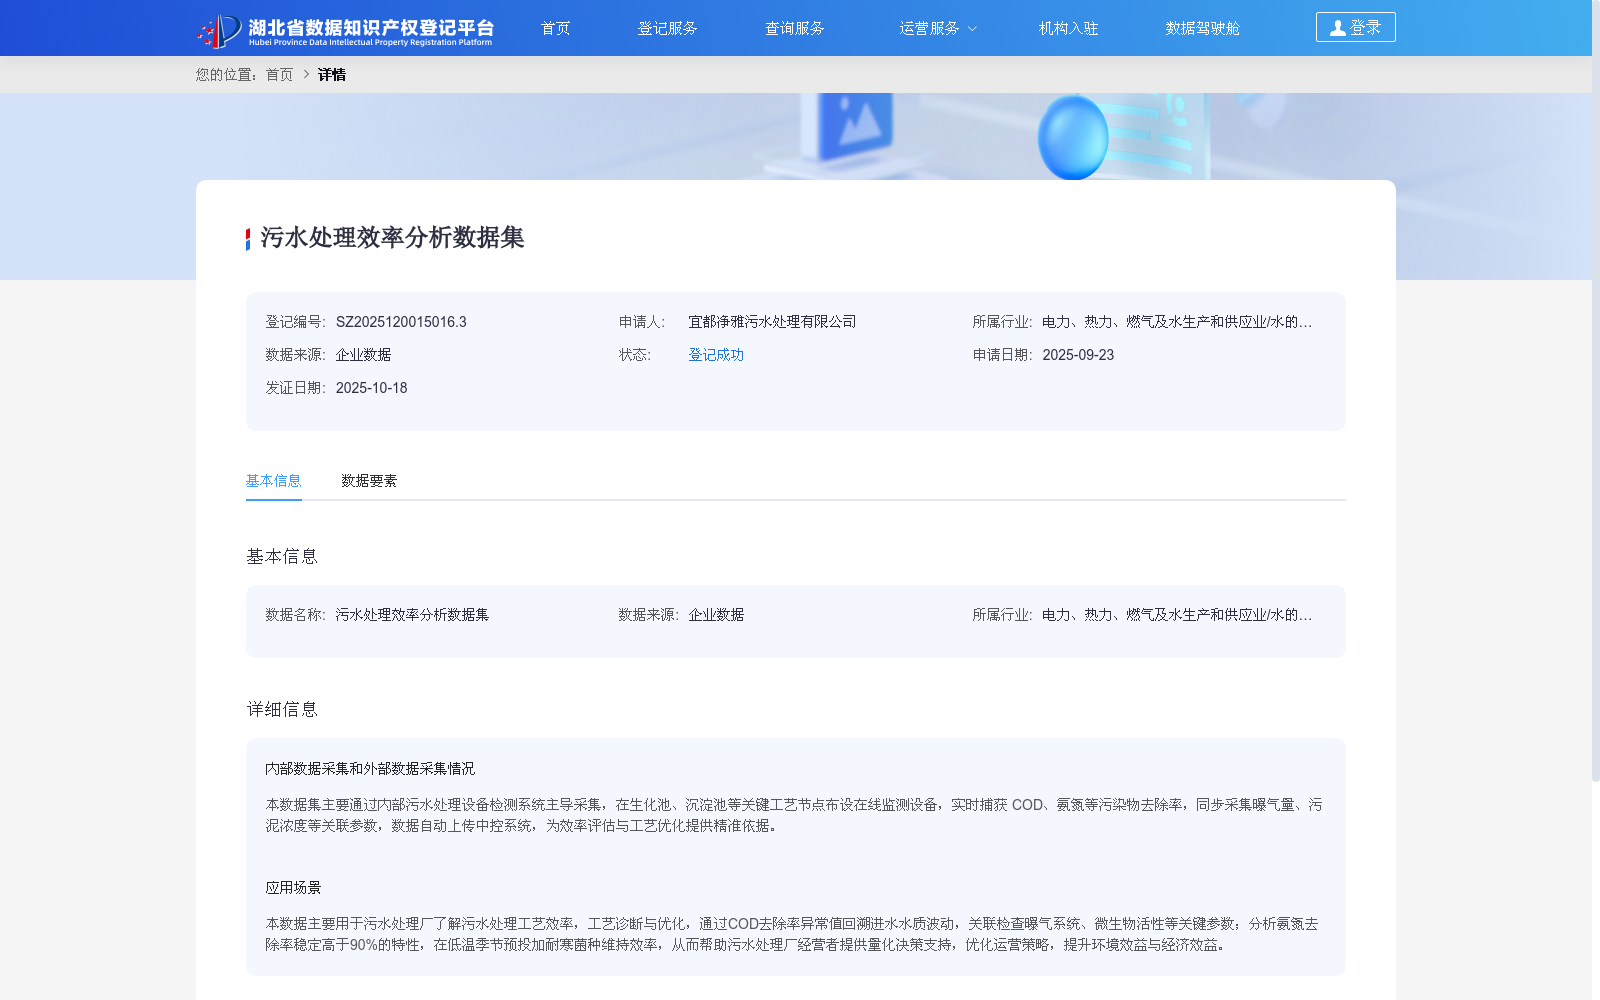Click the picture icon in banner
The width and height of the screenshot is (1600, 1000).
point(856,125)
